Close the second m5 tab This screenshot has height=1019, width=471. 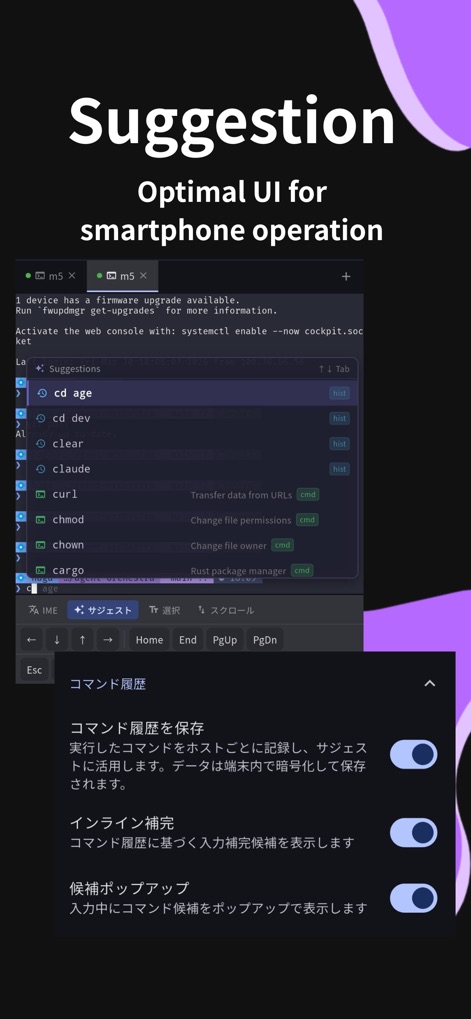click(144, 276)
